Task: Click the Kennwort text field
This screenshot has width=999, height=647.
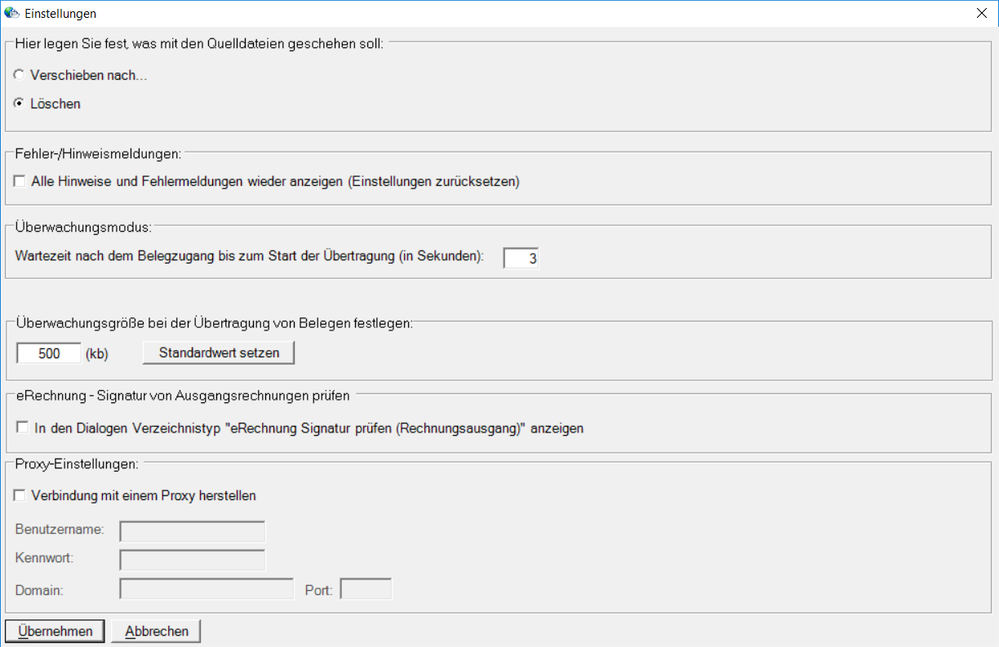Action: coord(192,560)
